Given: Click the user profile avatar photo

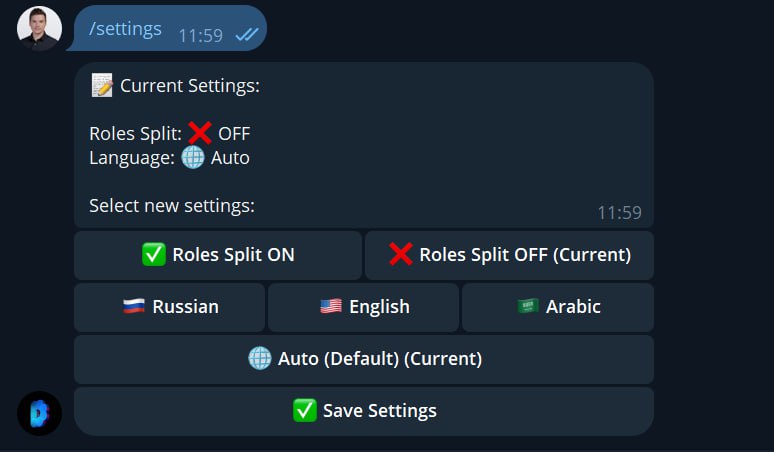Looking at the screenshot, I should (x=39, y=29).
